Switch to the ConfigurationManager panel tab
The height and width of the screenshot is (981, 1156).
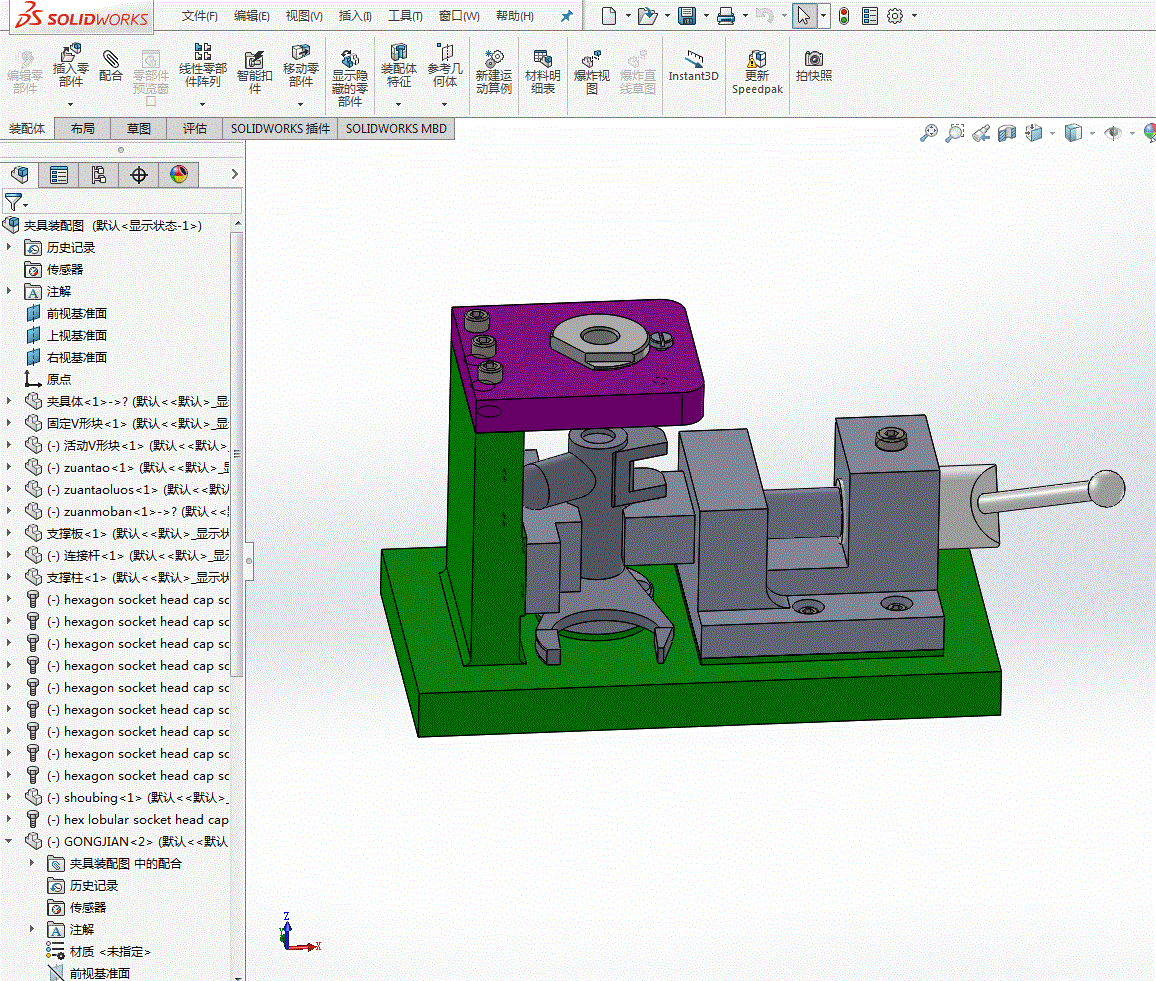click(x=98, y=175)
